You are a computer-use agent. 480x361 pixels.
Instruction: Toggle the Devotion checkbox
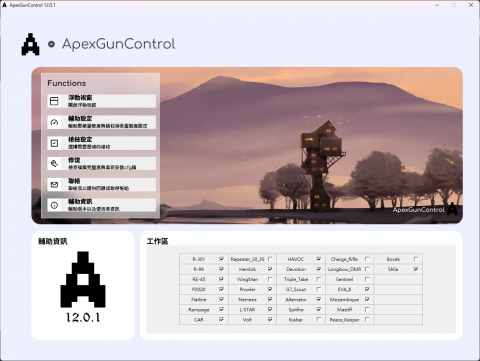319,269
